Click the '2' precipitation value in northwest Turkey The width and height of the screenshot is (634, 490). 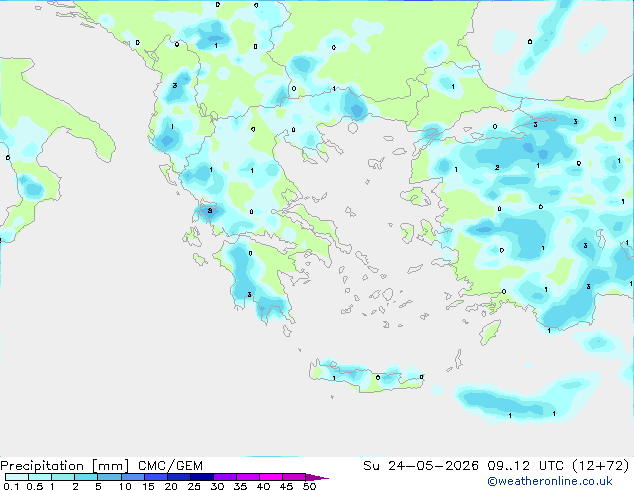pos(497,167)
